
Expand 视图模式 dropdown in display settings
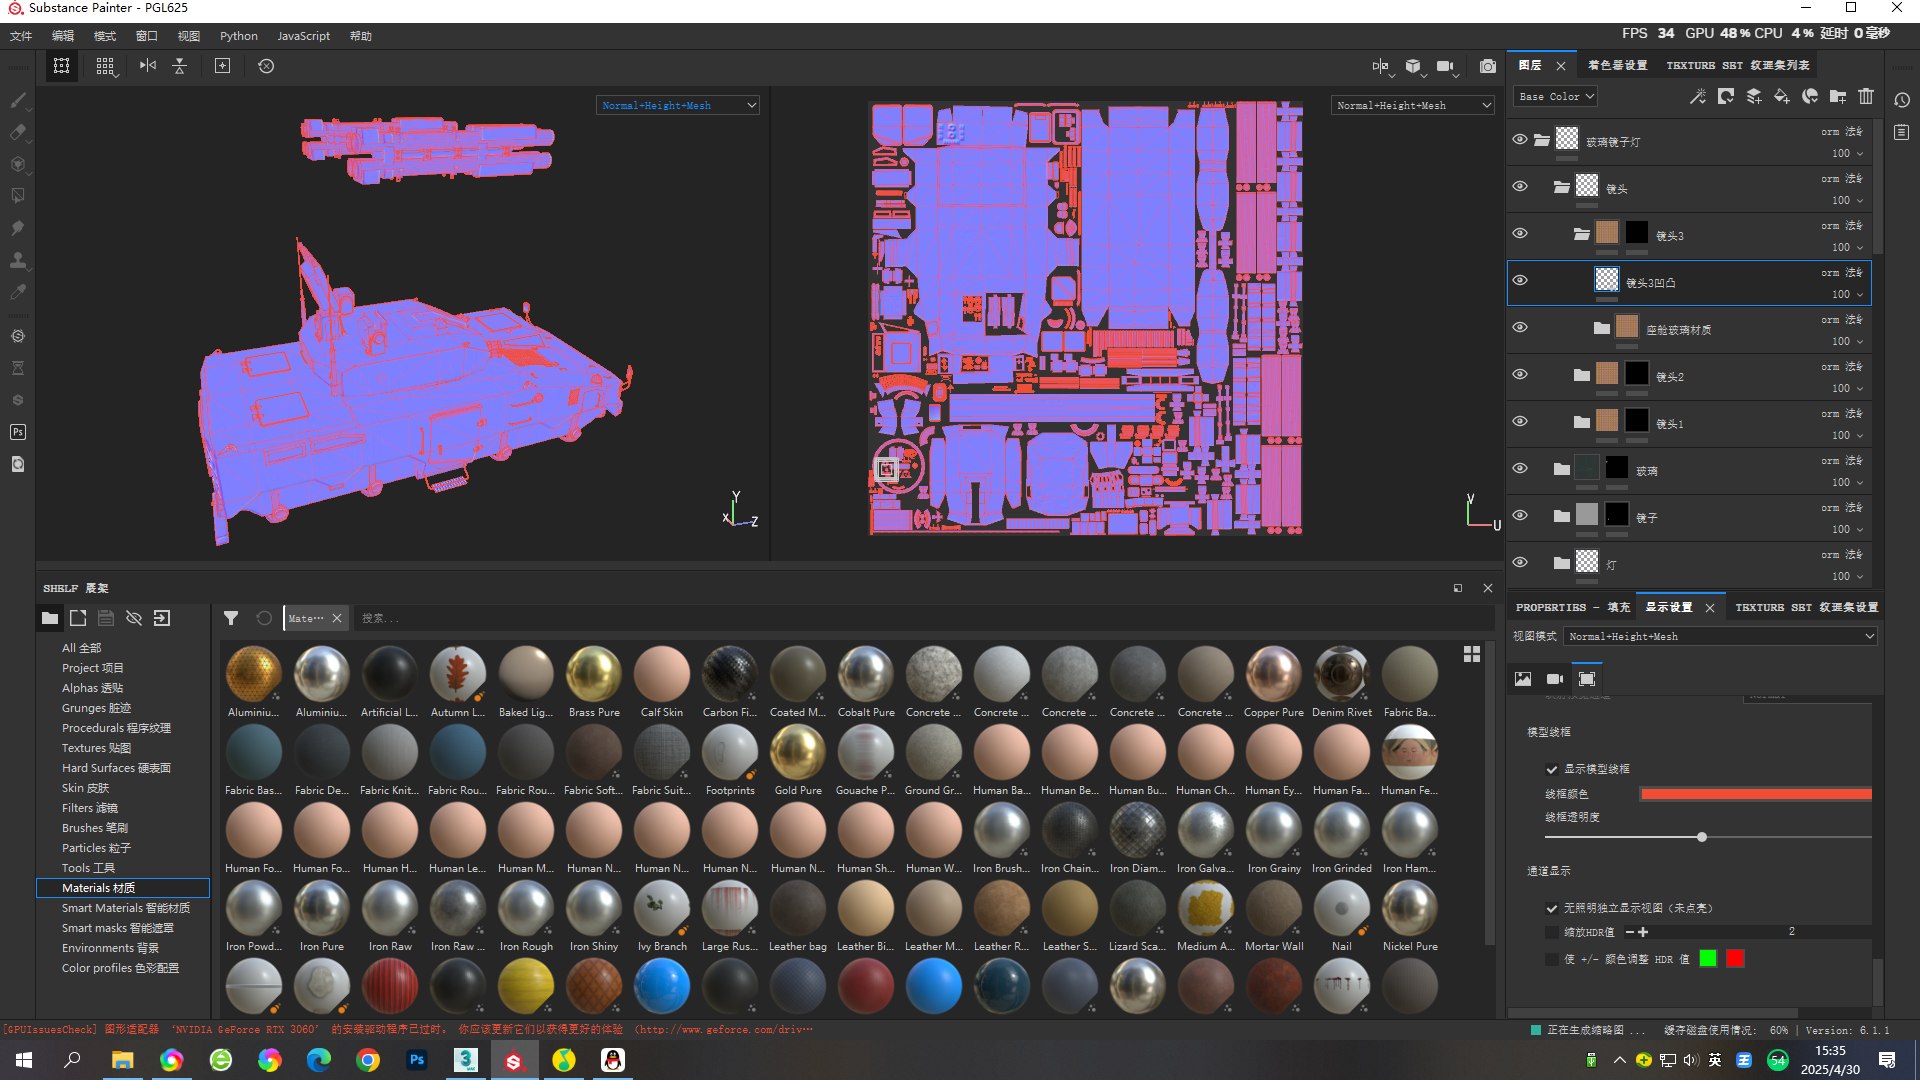point(1720,636)
